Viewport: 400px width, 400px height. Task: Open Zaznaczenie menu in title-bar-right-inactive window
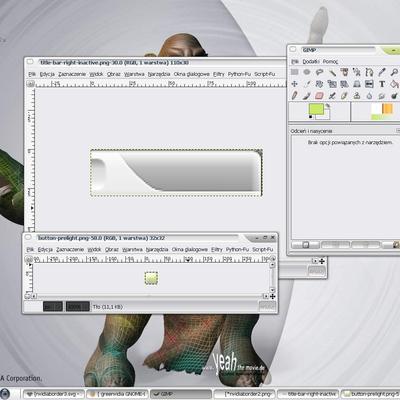click(x=72, y=74)
